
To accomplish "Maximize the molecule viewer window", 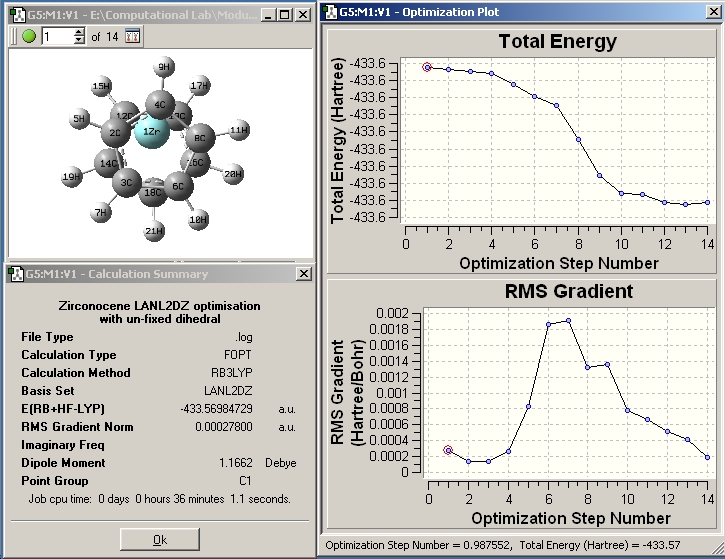I will tap(286, 15).
